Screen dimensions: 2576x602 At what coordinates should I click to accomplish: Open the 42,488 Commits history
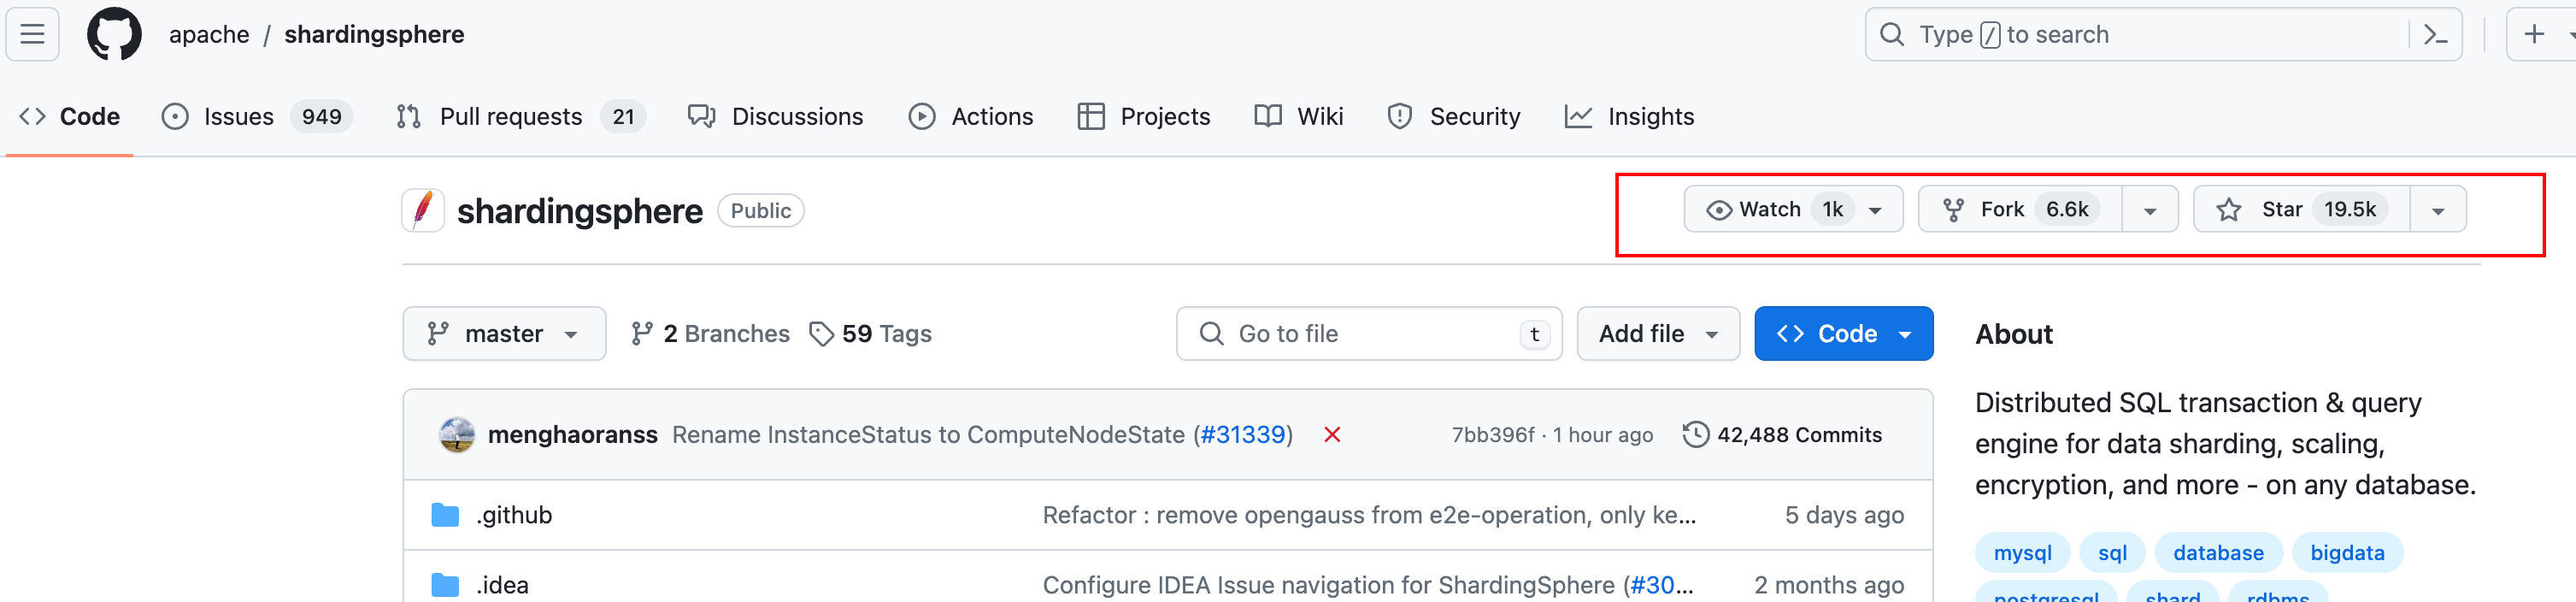click(1782, 435)
